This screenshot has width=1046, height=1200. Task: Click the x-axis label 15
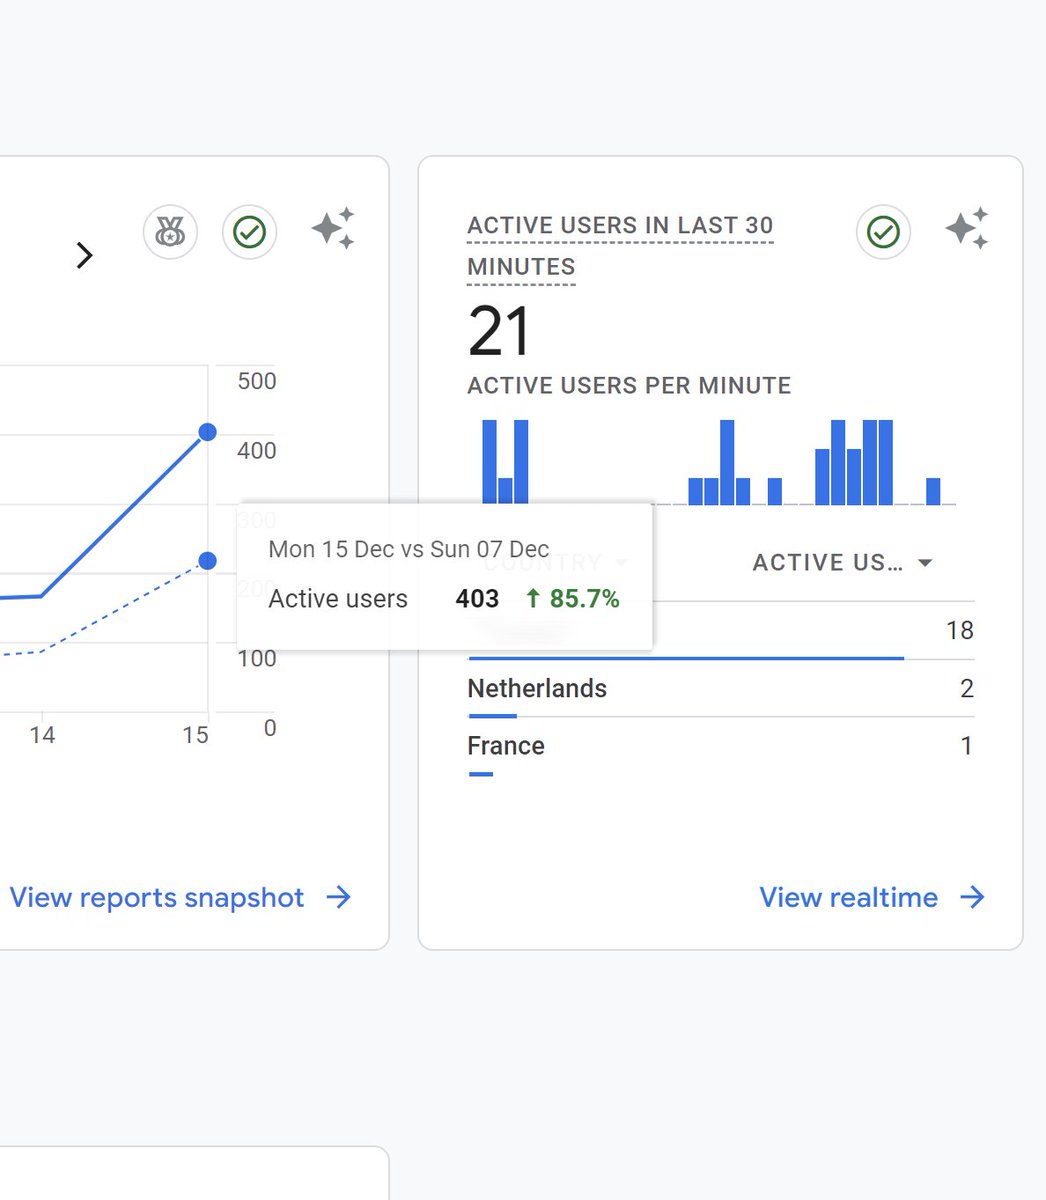195,735
